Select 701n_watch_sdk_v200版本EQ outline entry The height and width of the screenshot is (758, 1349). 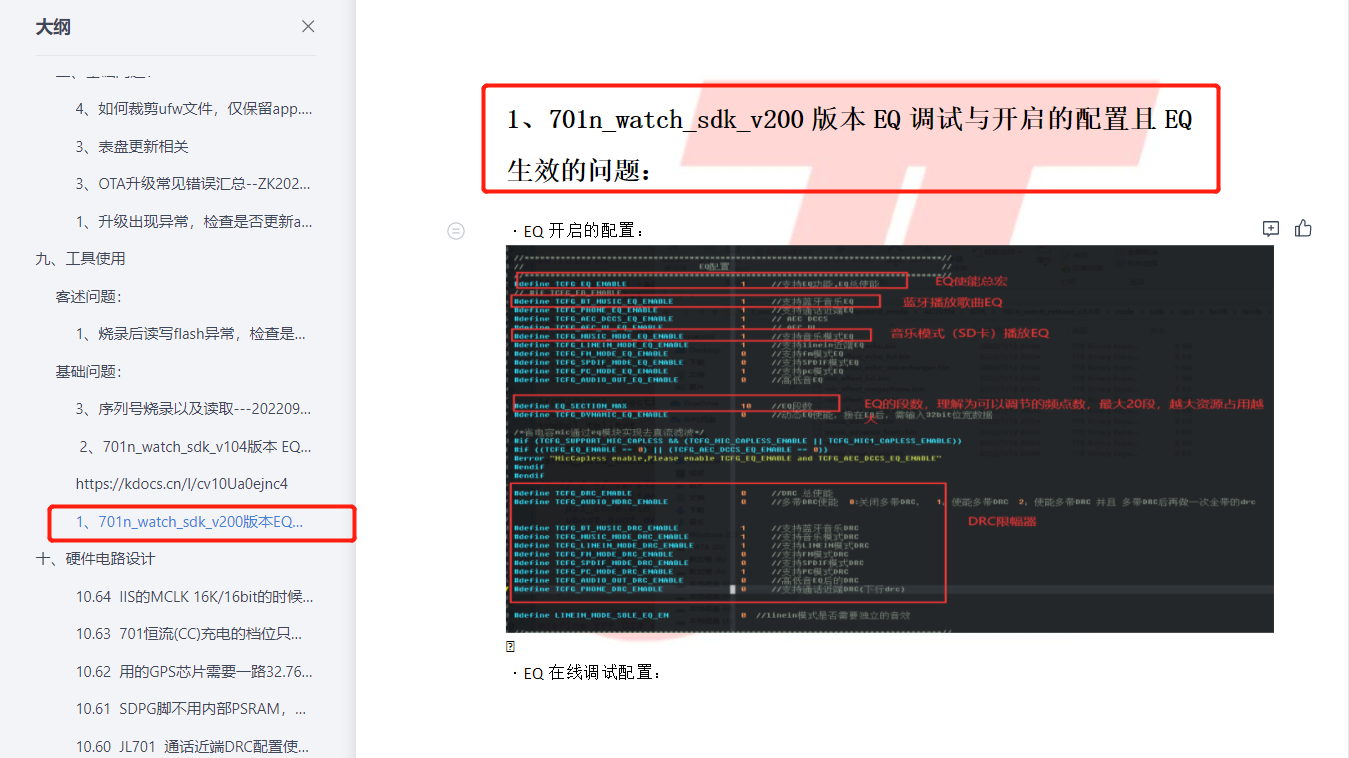(190, 522)
